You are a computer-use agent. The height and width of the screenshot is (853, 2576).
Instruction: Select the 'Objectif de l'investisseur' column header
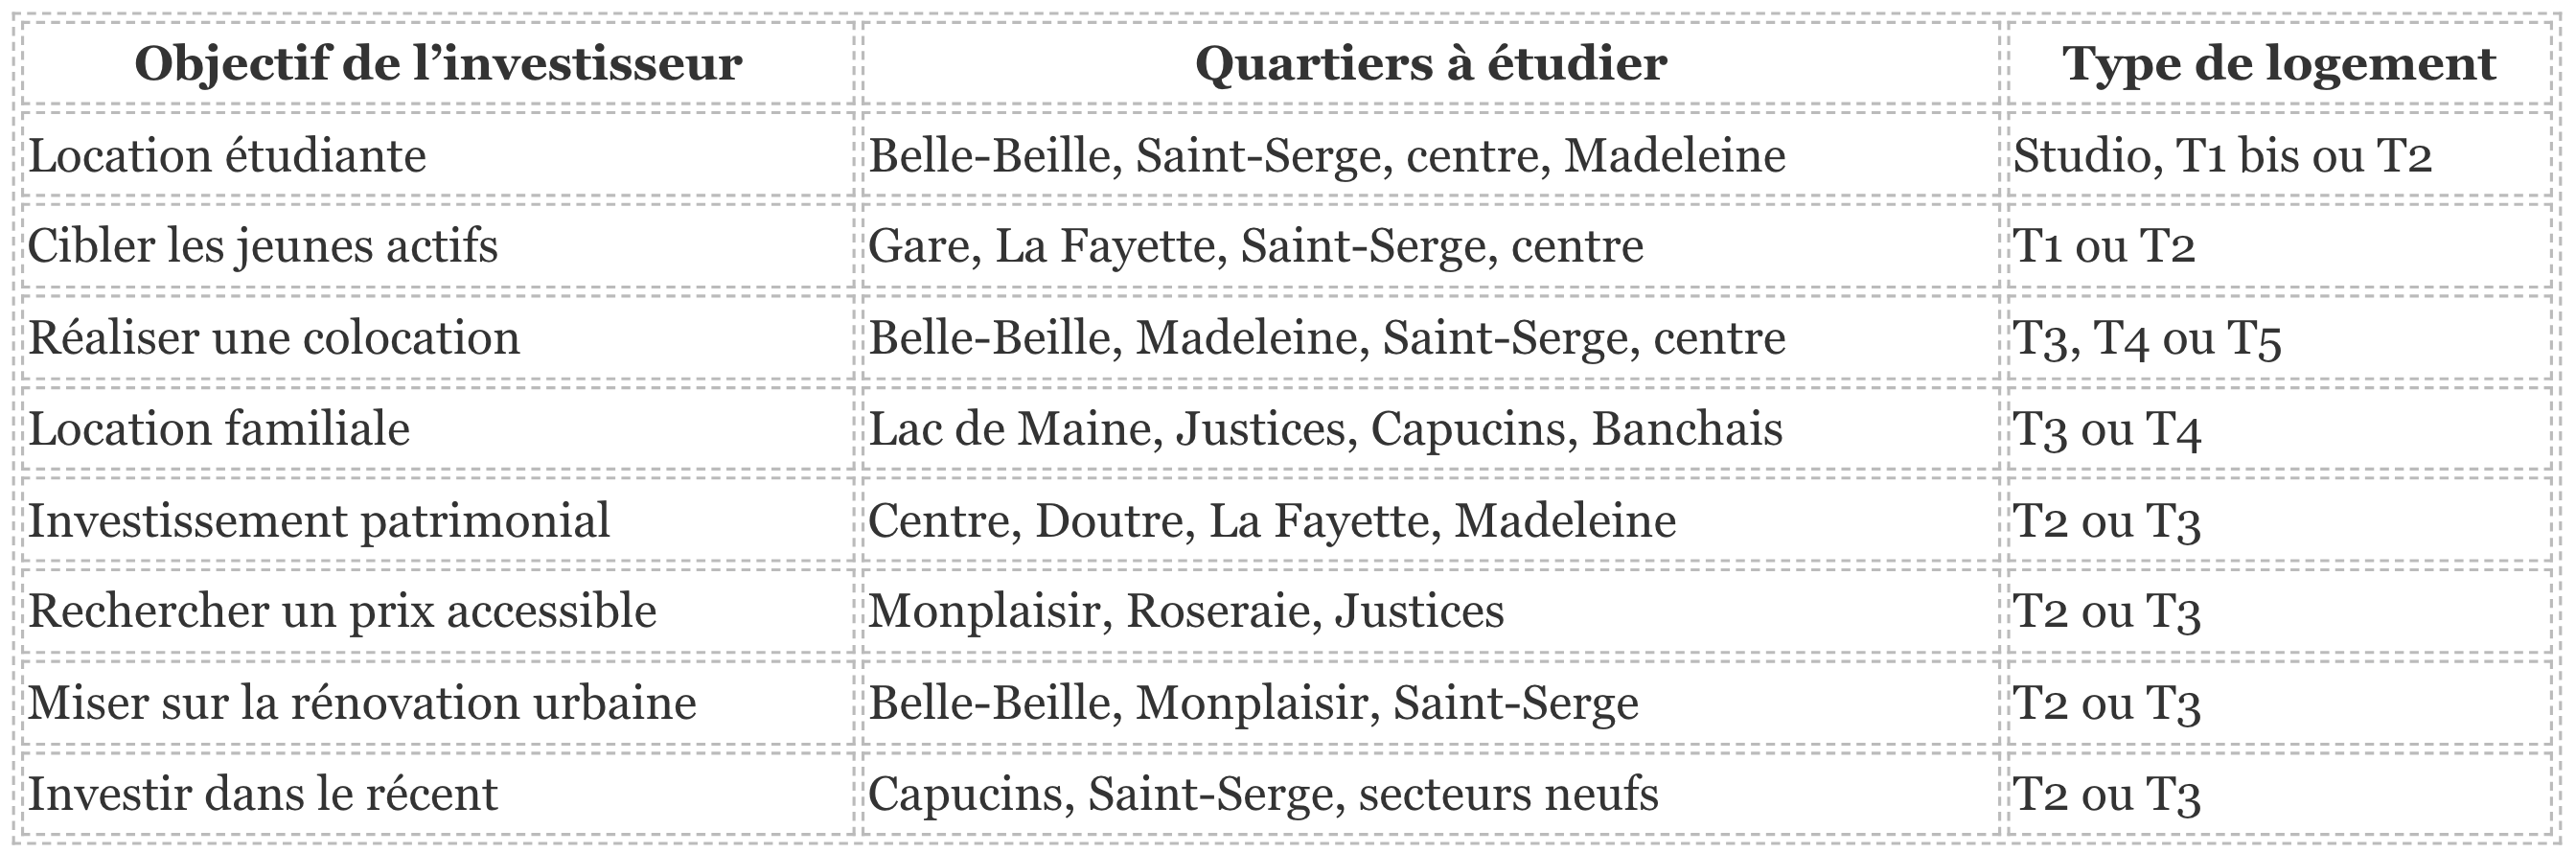(x=438, y=63)
